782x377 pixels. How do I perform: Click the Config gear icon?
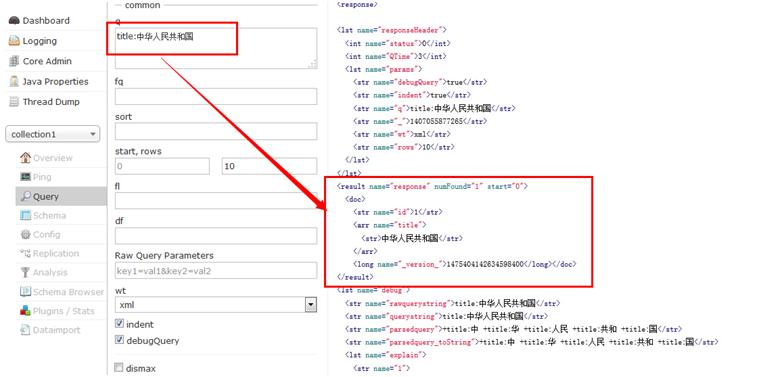(x=25, y=234)
